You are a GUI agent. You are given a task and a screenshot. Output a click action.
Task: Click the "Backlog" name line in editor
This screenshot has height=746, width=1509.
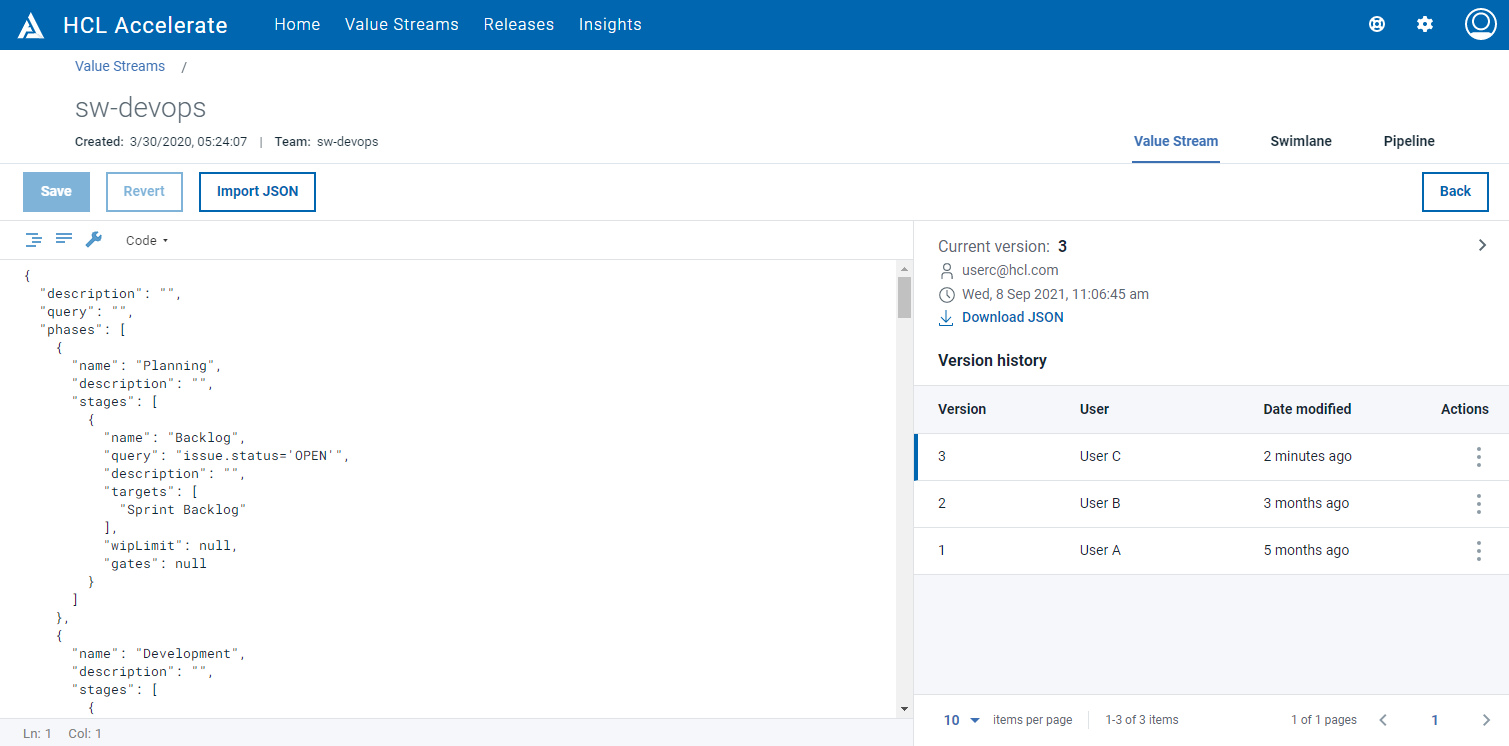point(174,438)
